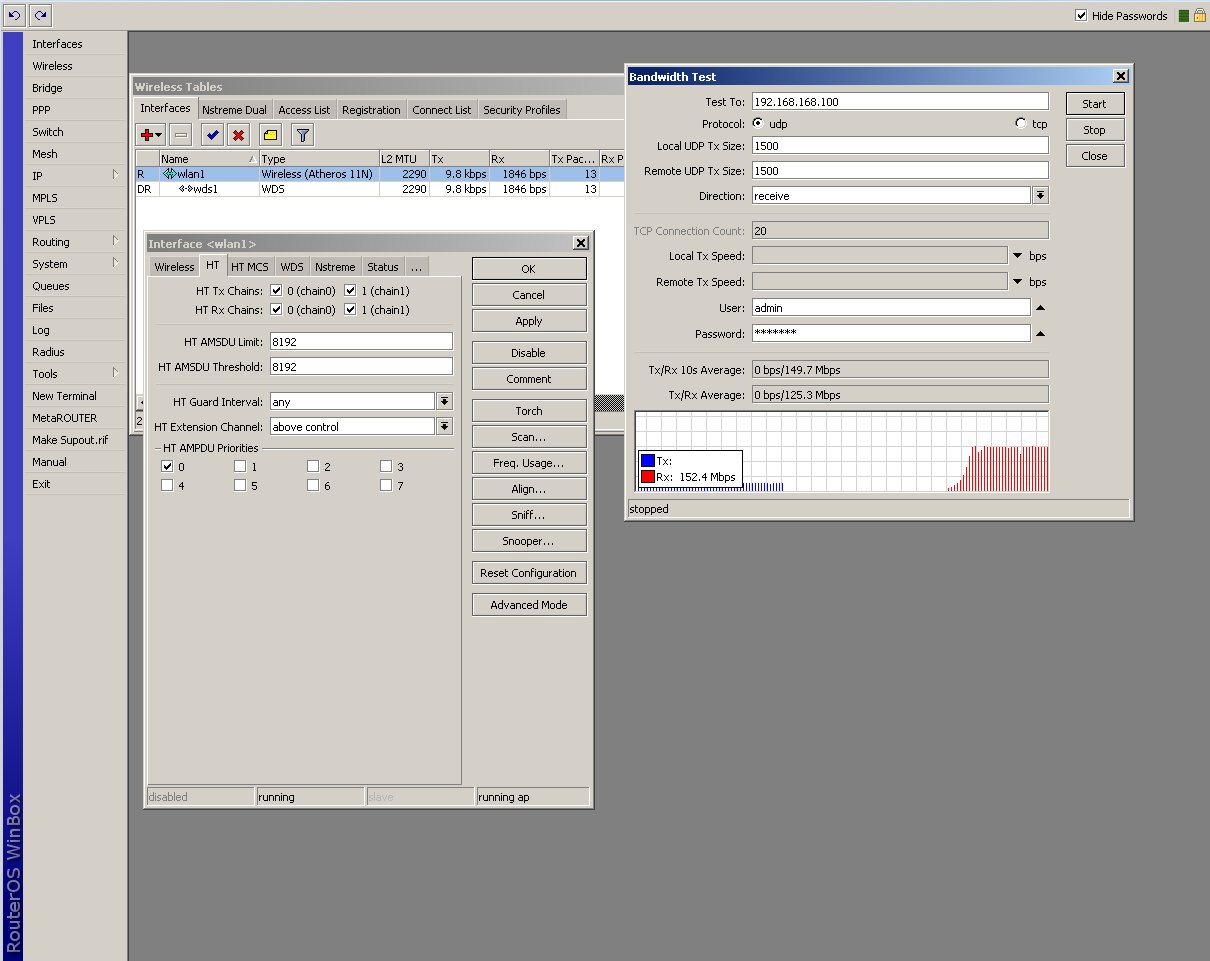The height and width of the screenshot is (961, 1210).
Task: Uncheck HT Tx Chains 1 (chain1)
Action: pos(350,291)
